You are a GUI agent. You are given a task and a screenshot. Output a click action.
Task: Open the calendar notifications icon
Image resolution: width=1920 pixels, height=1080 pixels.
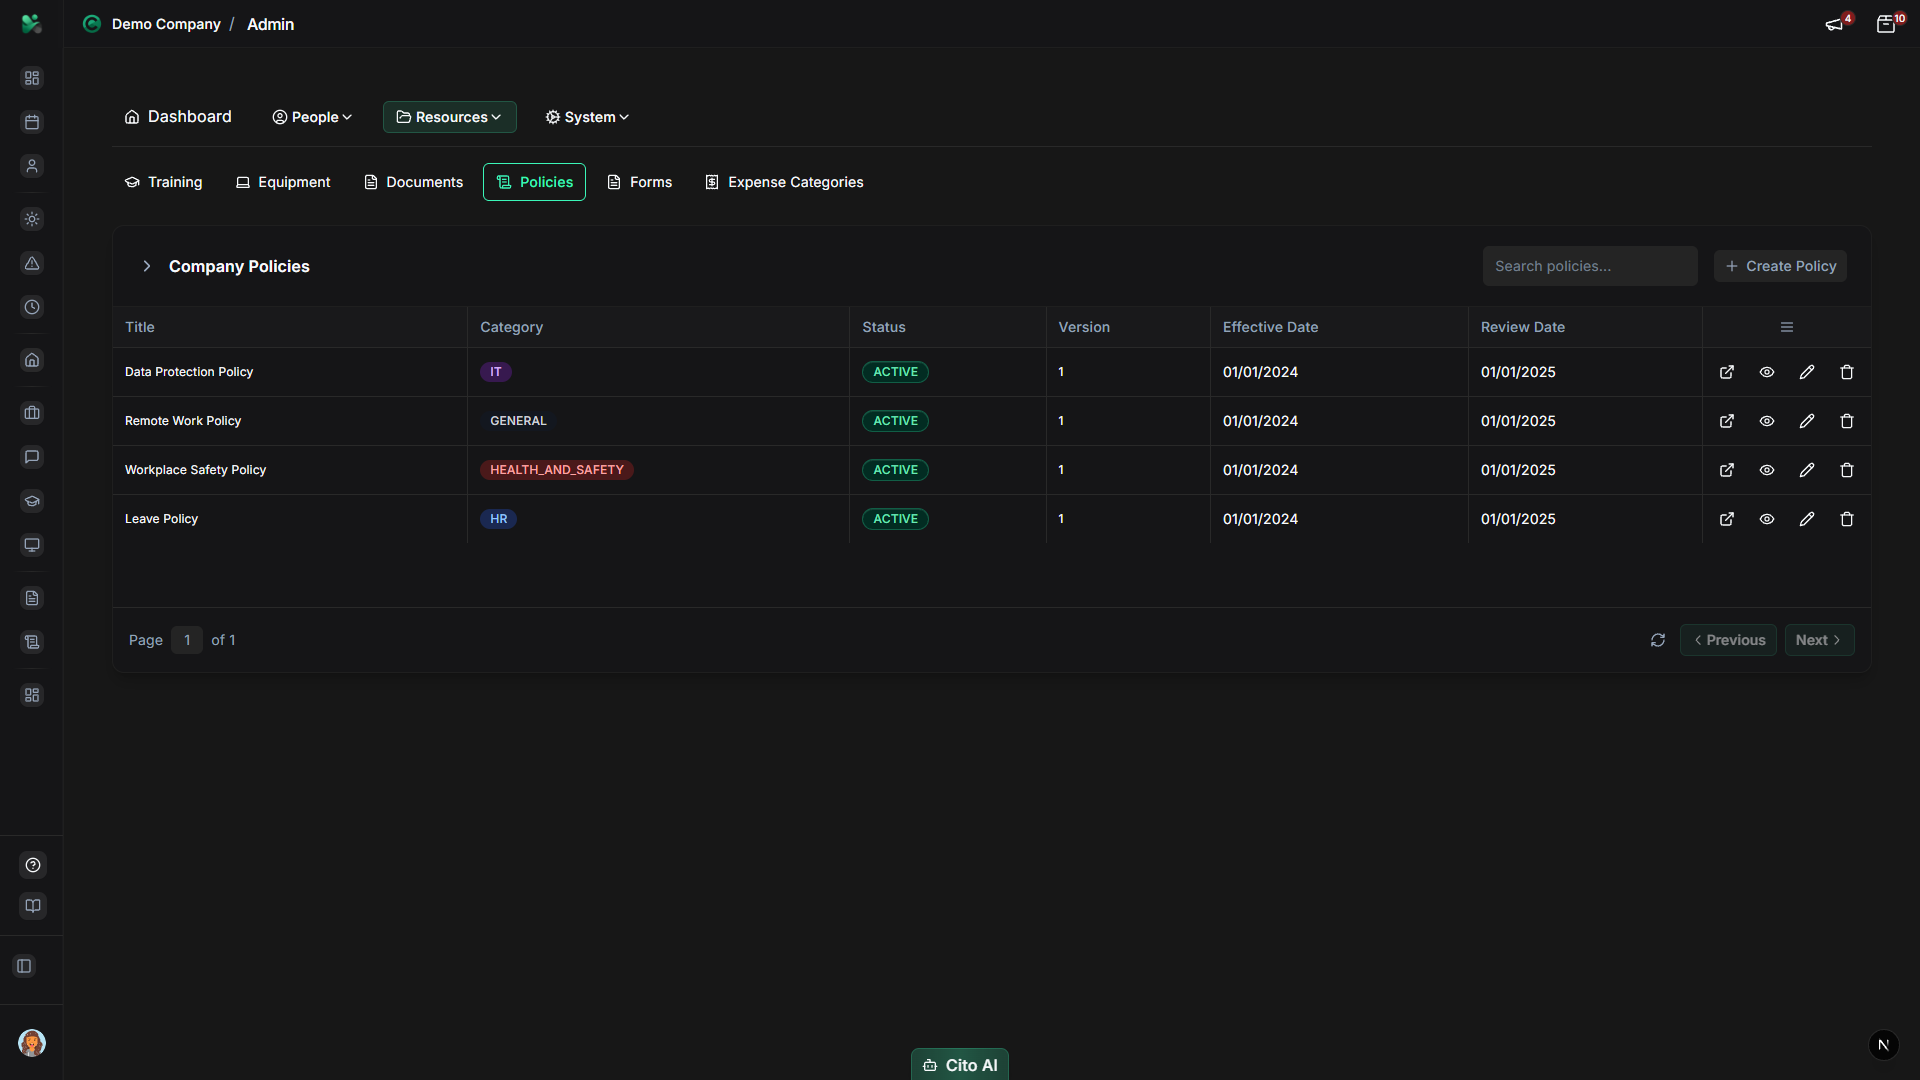coord(1886,24)
